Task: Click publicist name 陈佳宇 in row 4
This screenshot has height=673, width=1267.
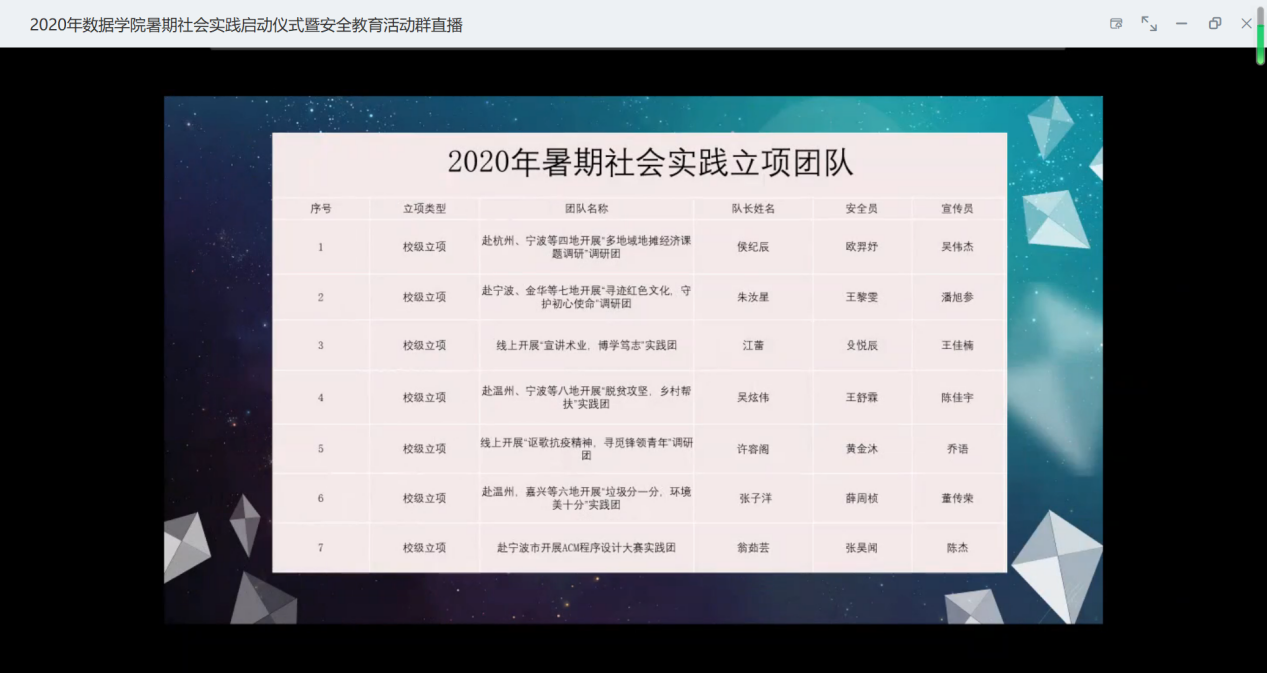Action: click(x=957, y=398)
